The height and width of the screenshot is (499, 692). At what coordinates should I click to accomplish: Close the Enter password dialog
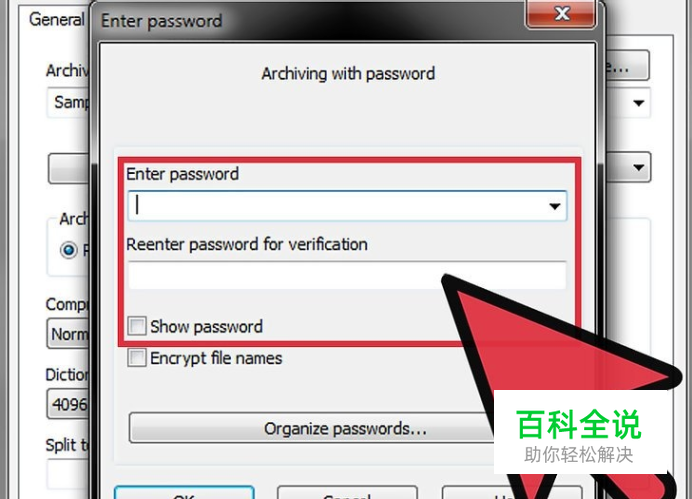560,14
